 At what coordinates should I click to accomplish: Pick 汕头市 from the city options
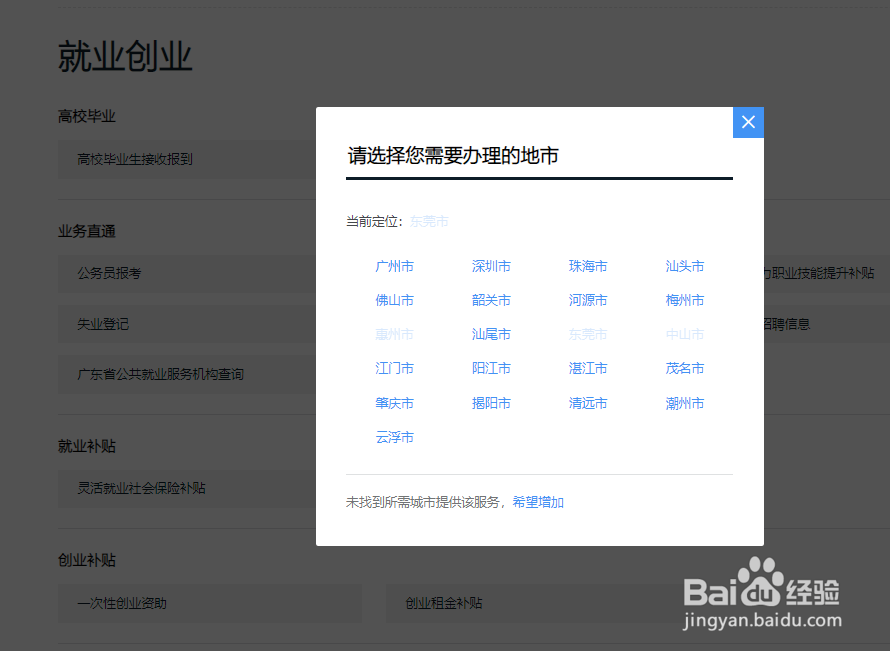(684, 266)
